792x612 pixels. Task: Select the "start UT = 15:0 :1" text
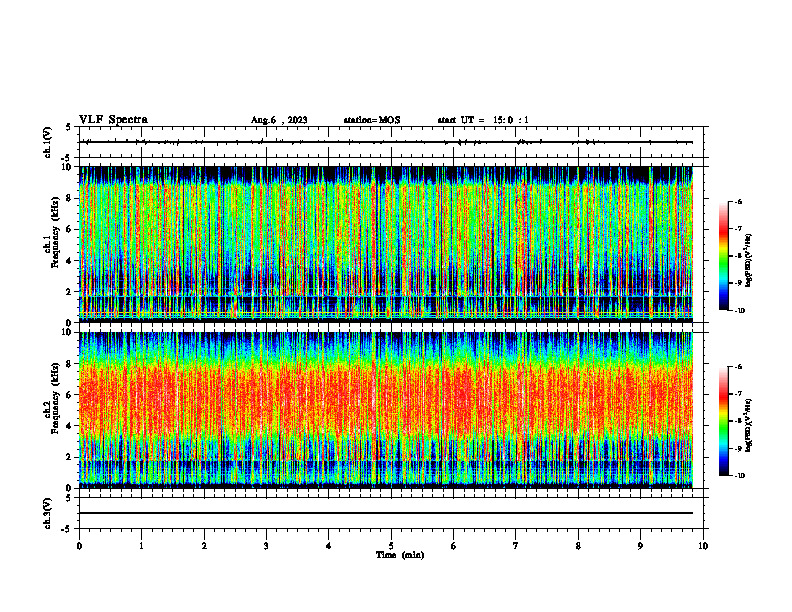pos(483,120)
